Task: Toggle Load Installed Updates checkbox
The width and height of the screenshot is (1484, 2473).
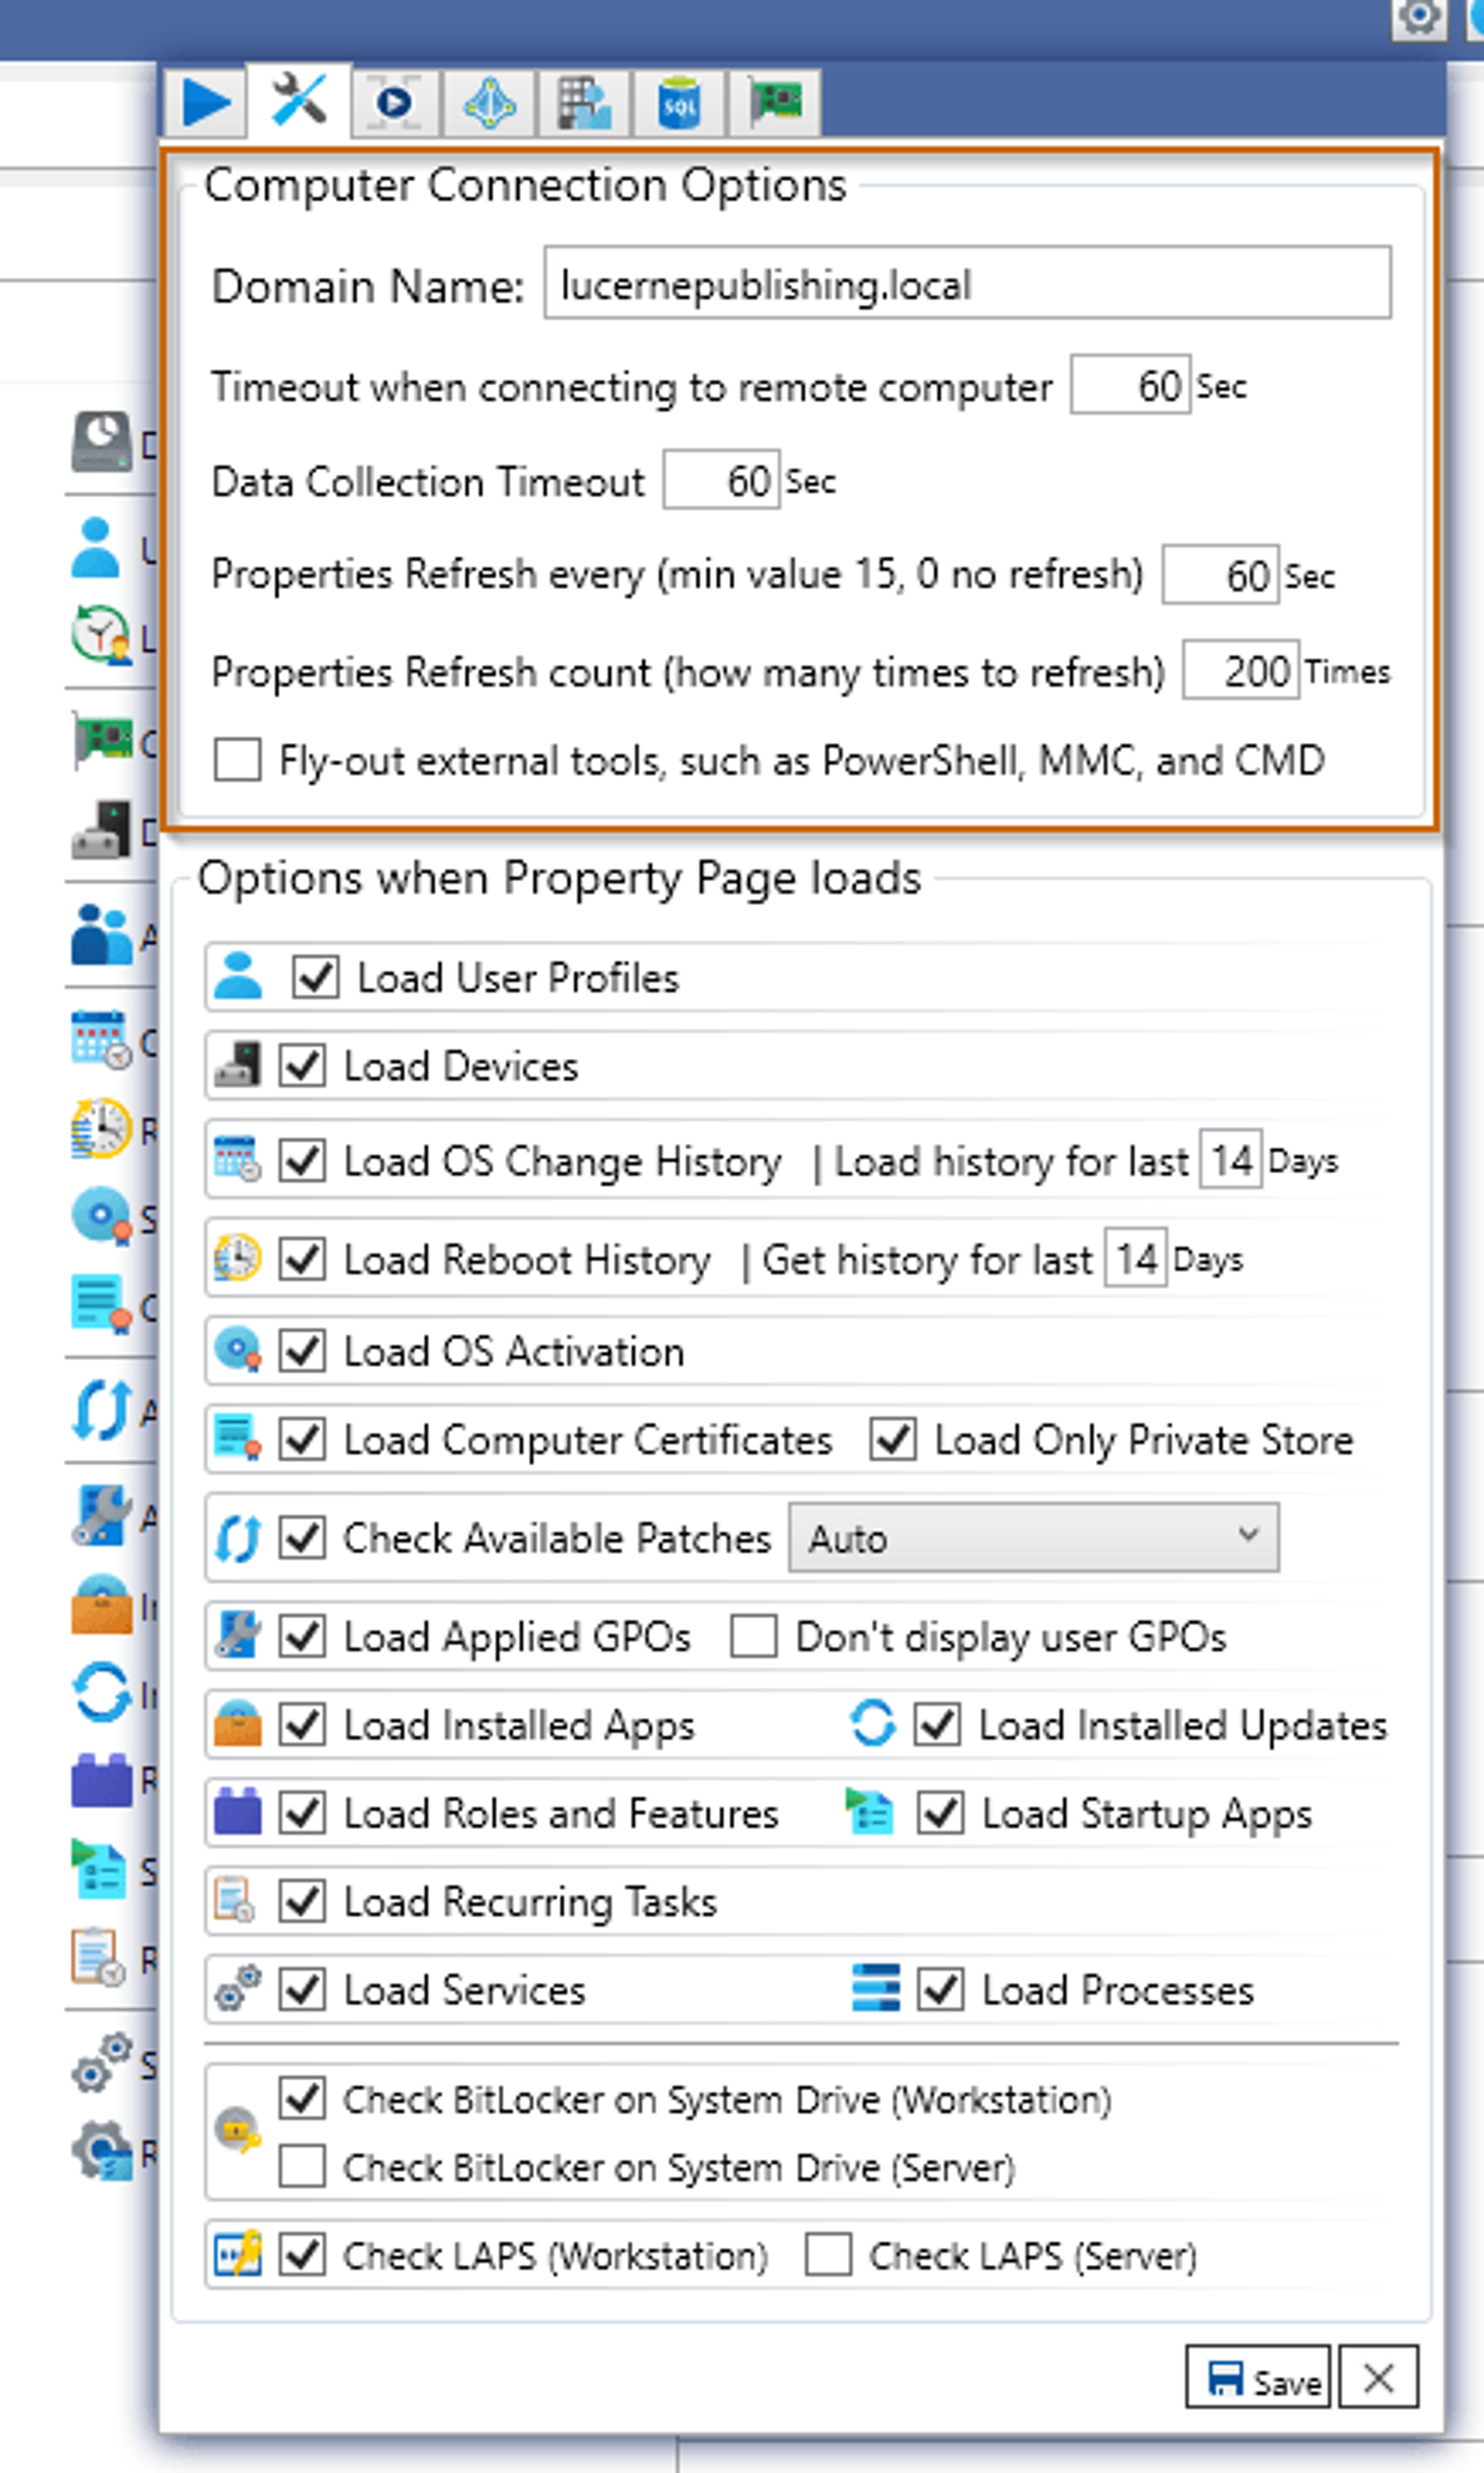Action: pyautogui.click(x=938, y=1724)
